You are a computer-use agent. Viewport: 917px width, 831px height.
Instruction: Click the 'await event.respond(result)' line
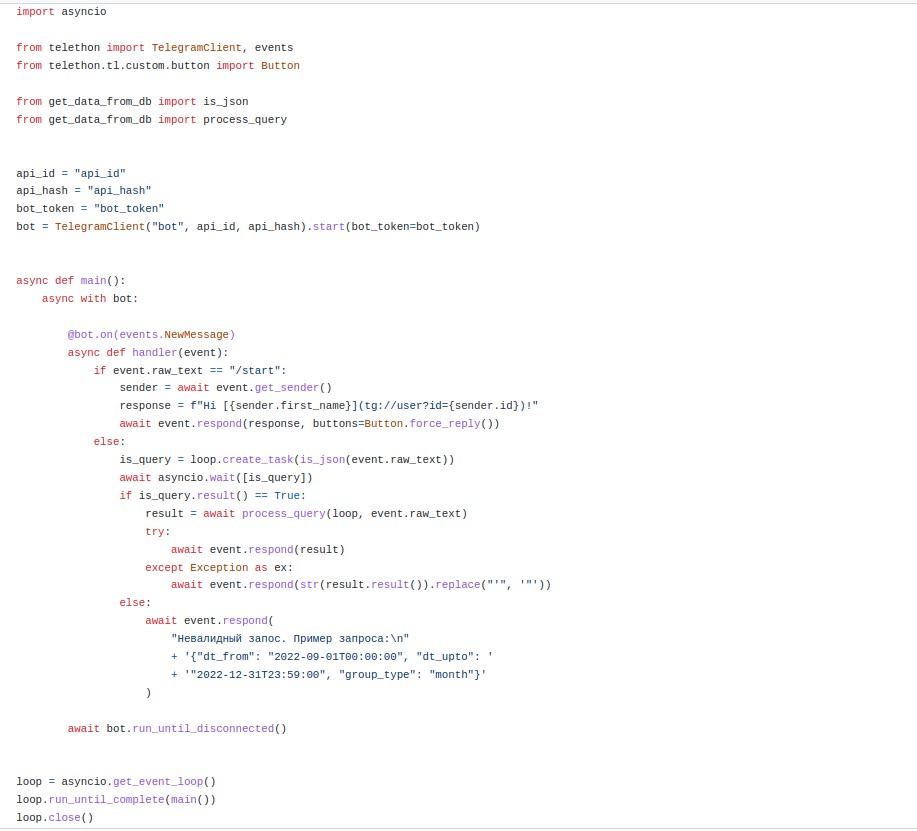[x=258, y=550]
